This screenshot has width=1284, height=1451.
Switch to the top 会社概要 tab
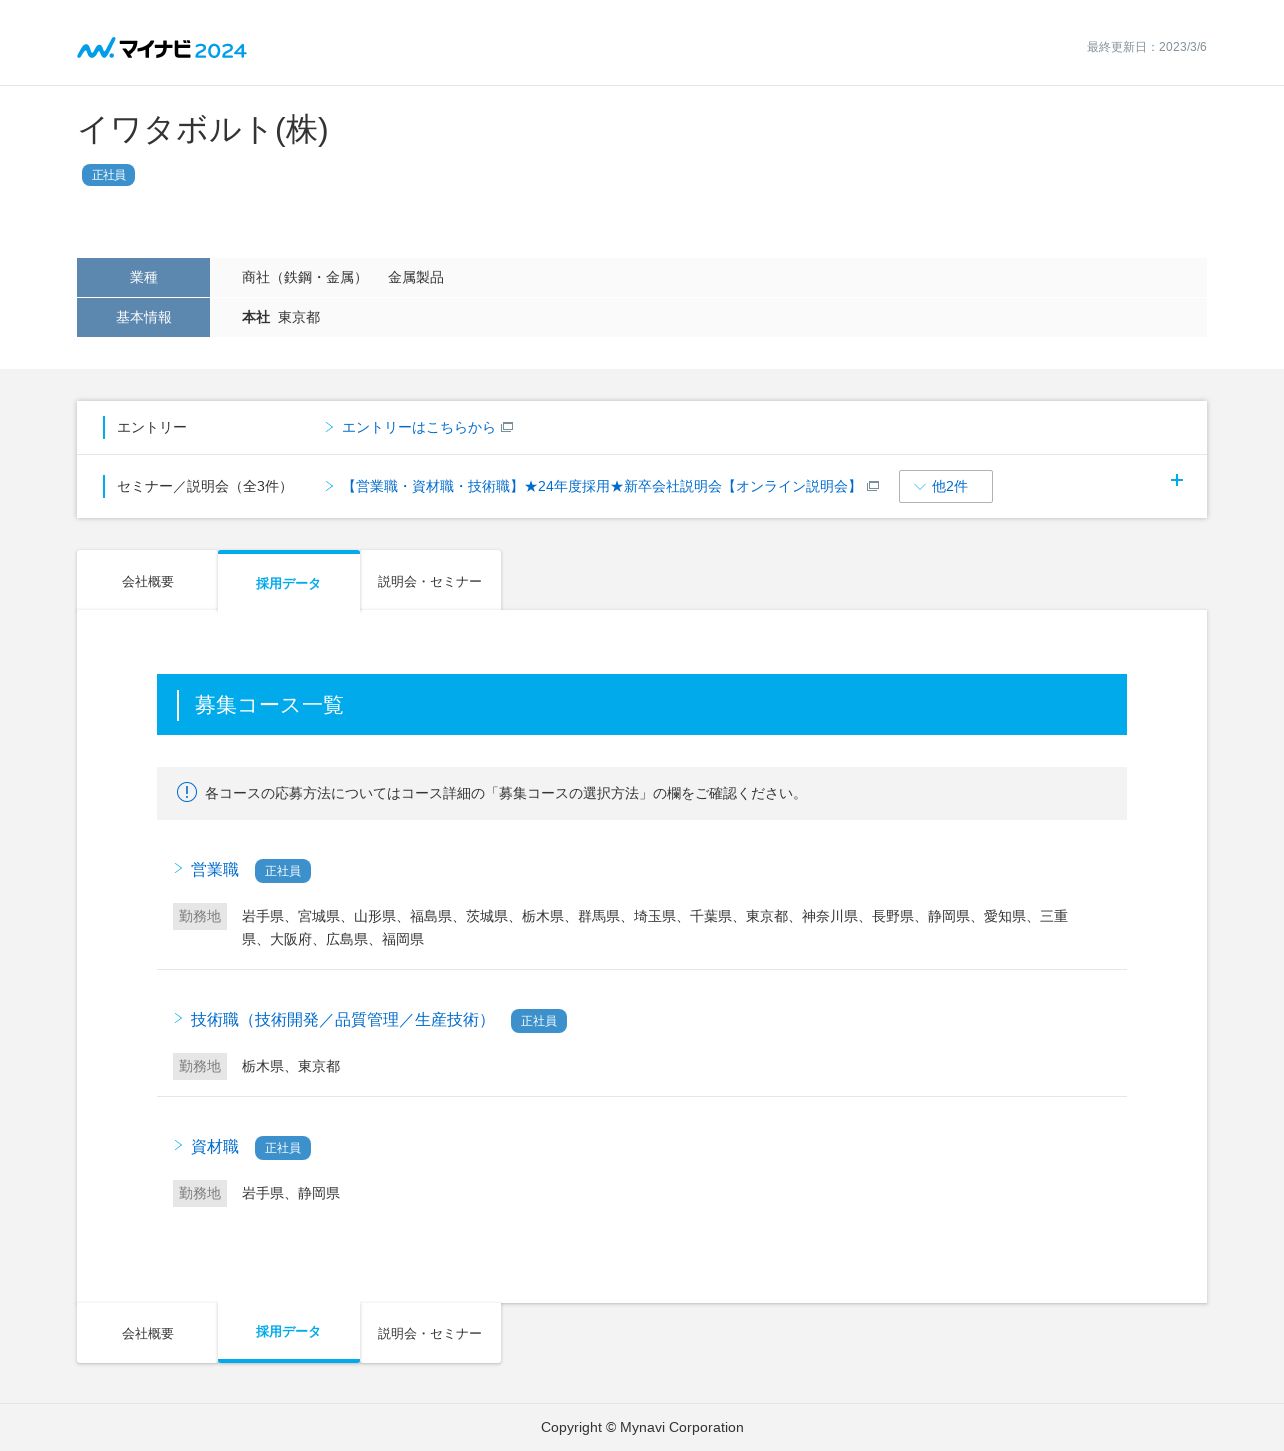147,580
